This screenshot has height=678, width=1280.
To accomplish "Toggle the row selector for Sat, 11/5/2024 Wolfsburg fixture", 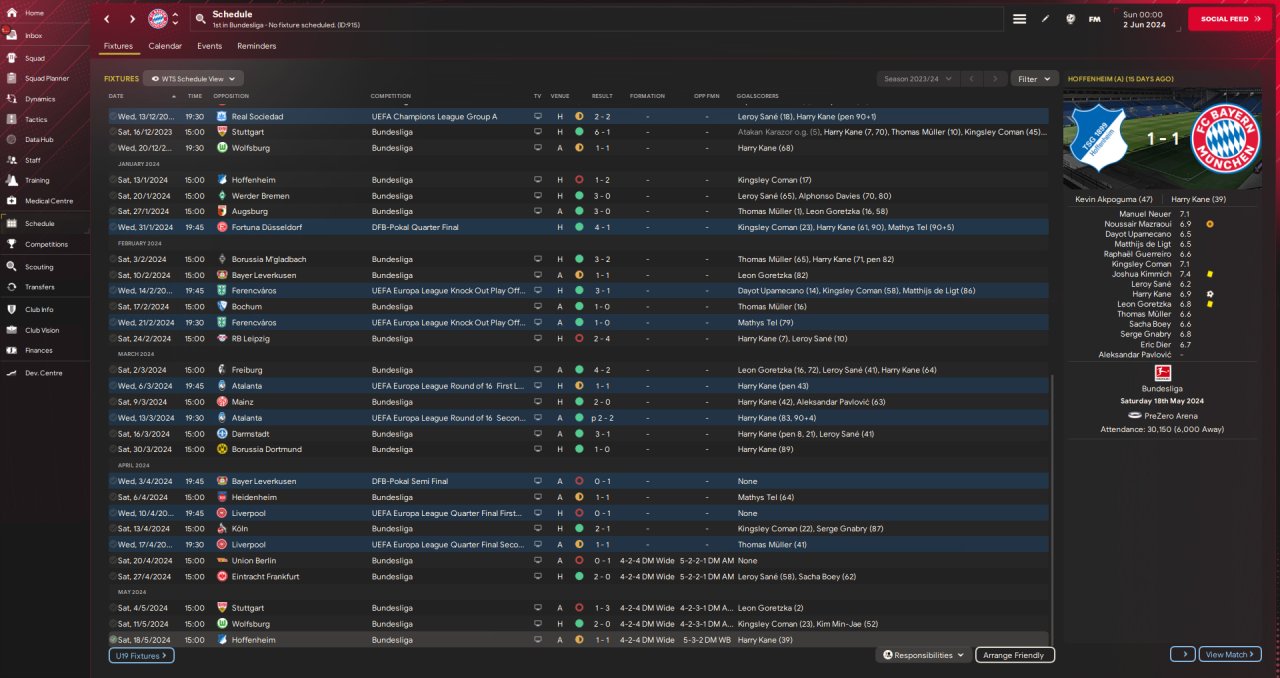I will pyautogui.click(x=113, y=624).
